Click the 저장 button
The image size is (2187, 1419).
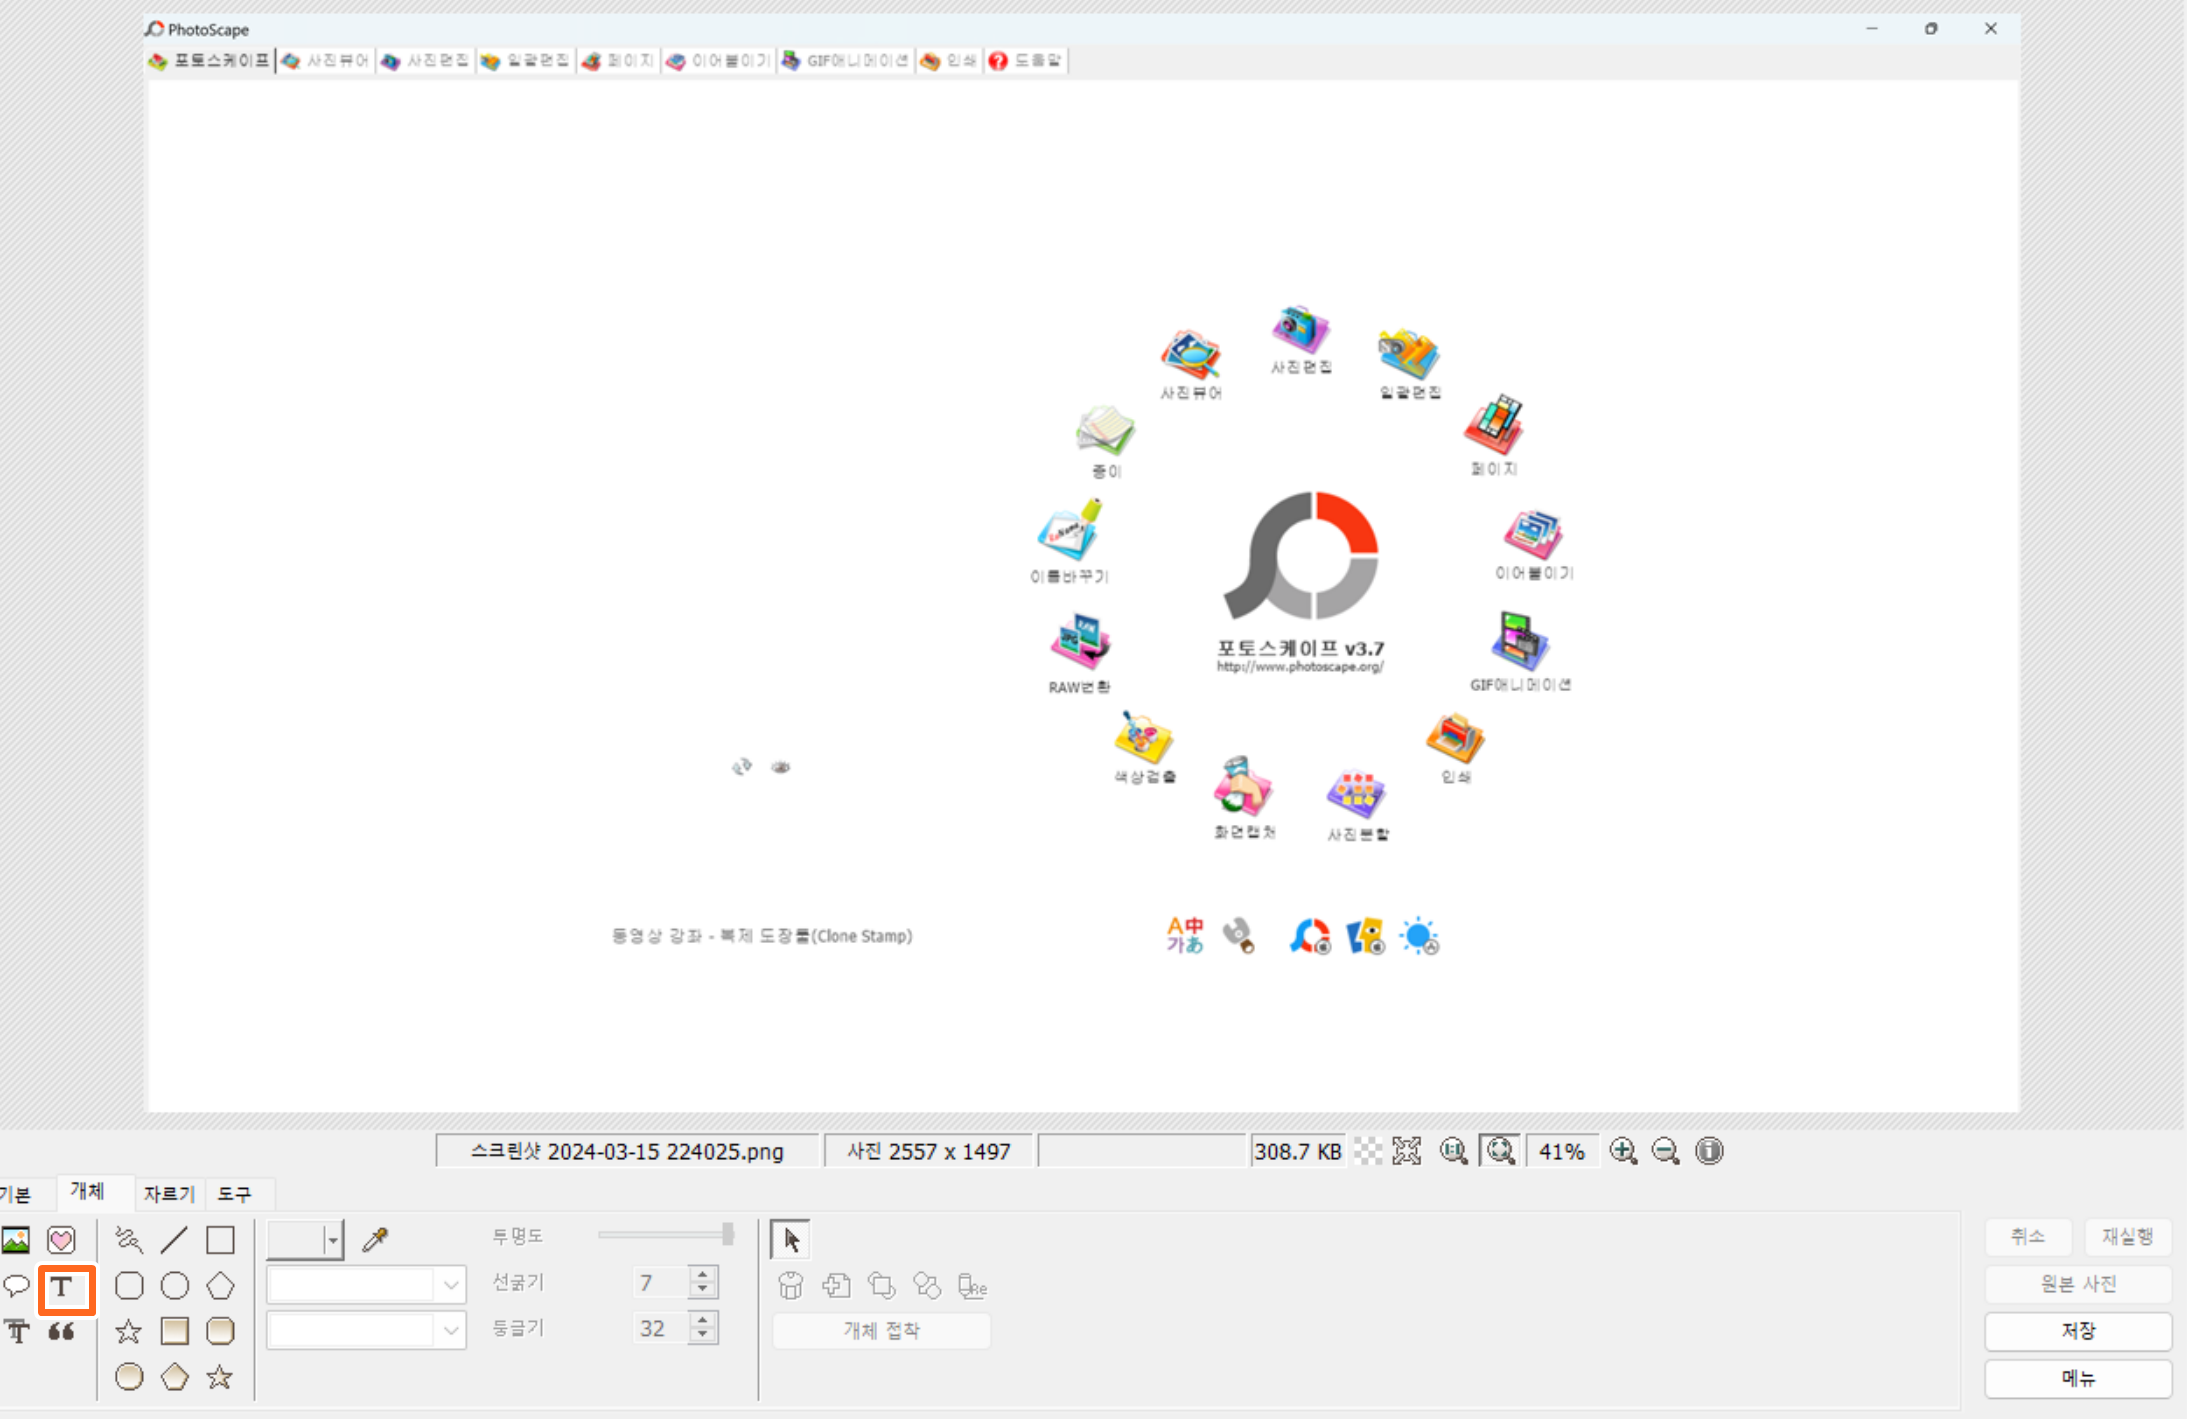pos(2078,1331)
